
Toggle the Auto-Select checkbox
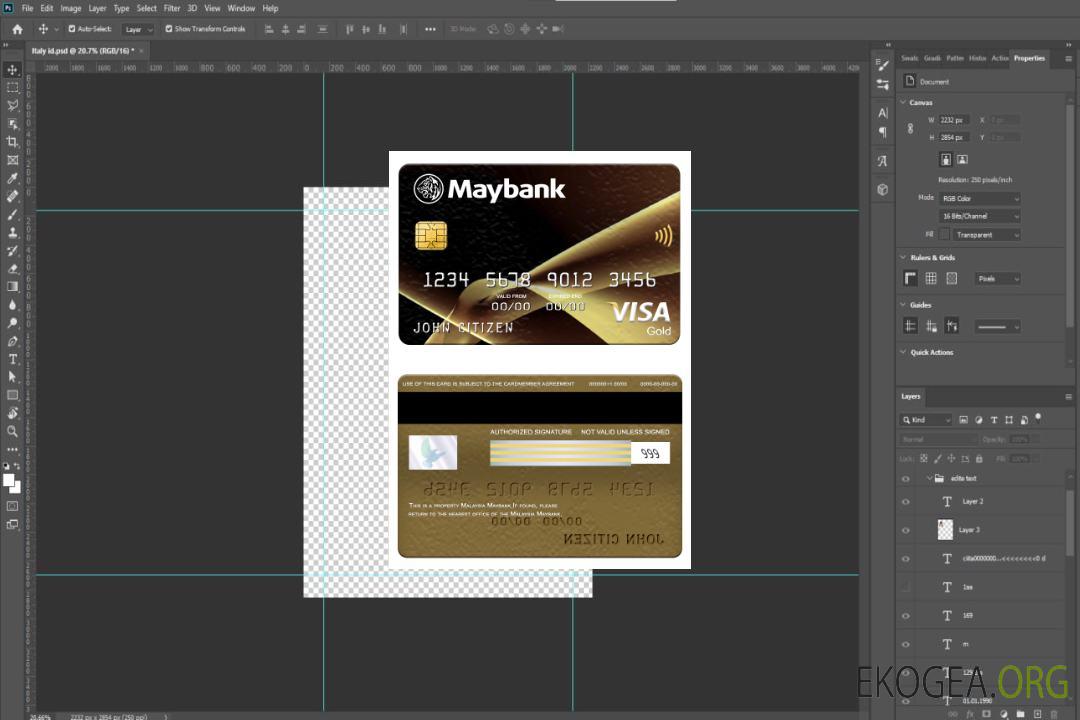click(x=72, y=29)
